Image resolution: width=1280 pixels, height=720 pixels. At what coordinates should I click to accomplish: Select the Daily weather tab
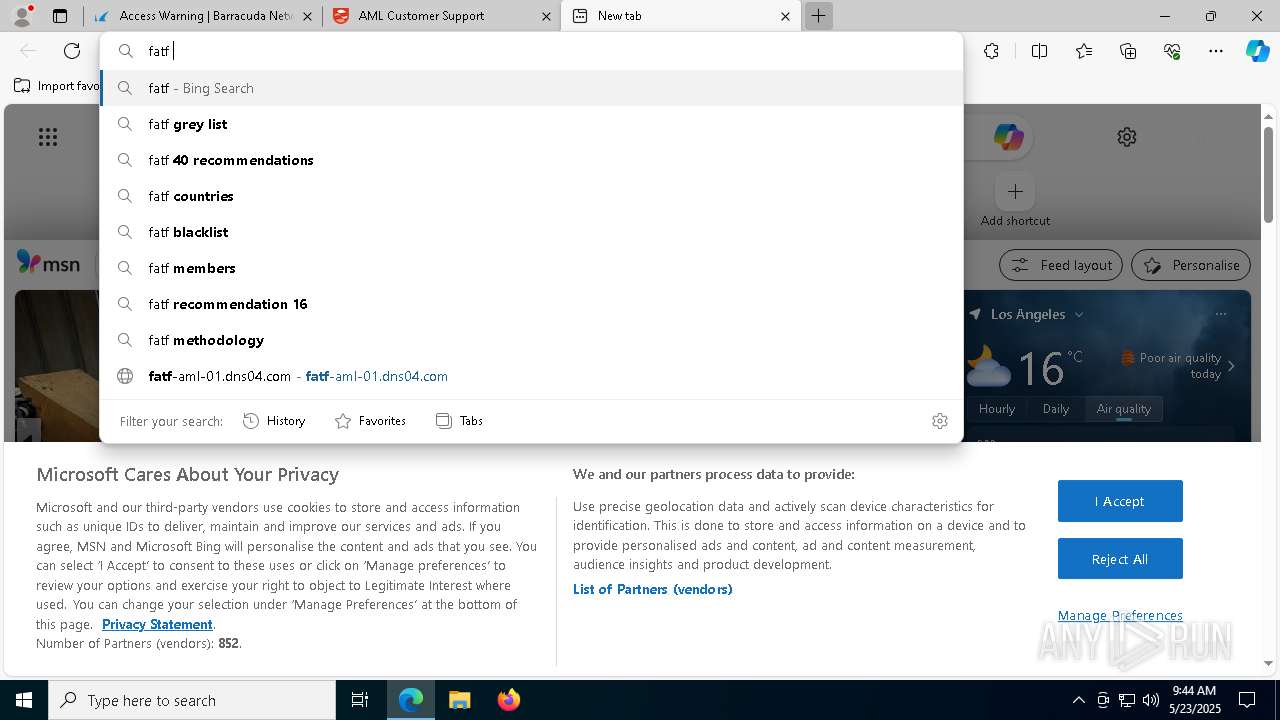click(1056, 408)
